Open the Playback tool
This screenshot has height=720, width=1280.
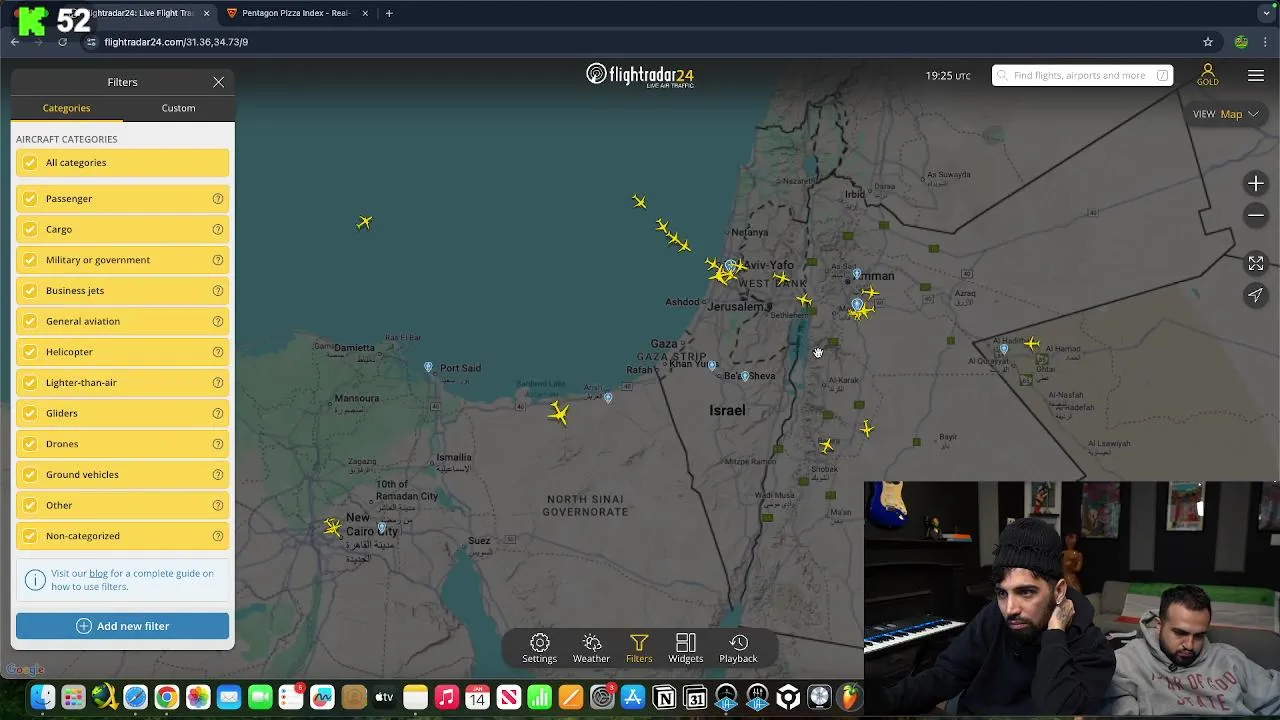pos(738,648)
